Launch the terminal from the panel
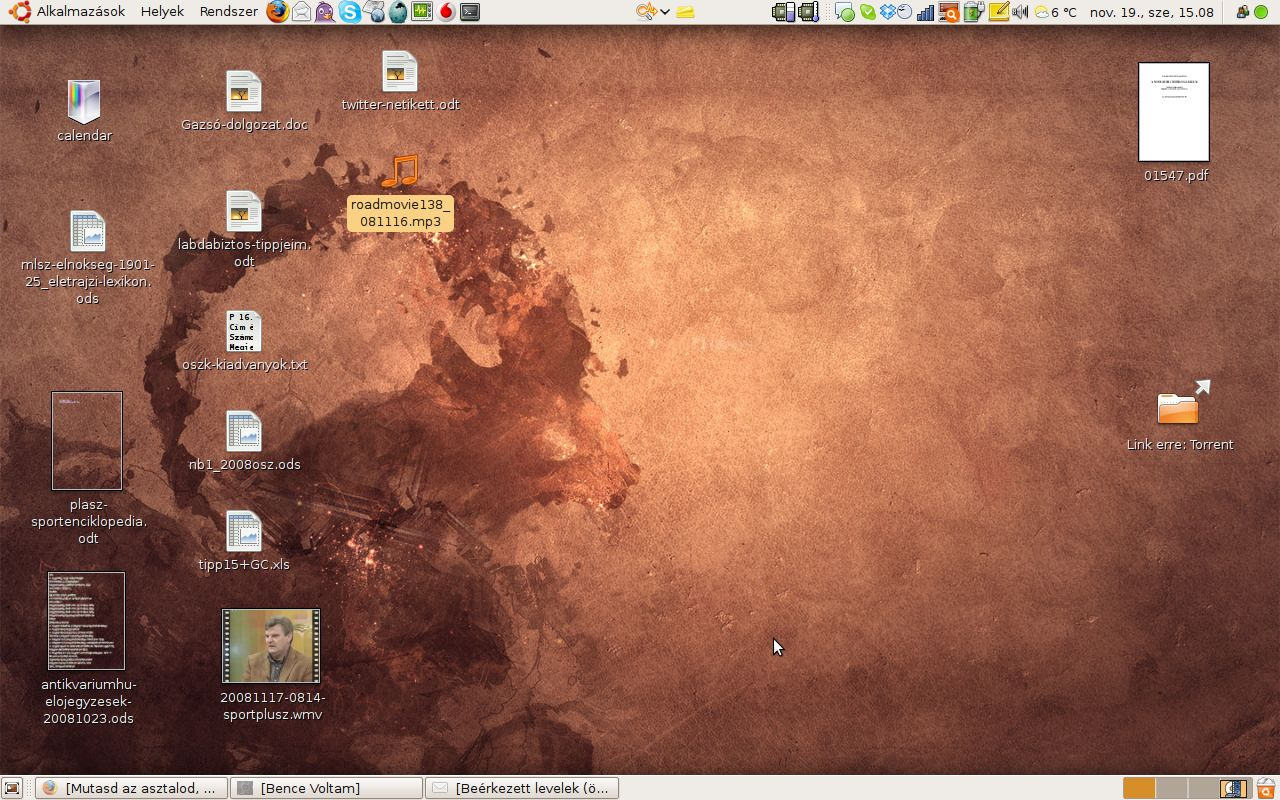The height and width of the screenshot is (800, 1280). coord(470,12)
